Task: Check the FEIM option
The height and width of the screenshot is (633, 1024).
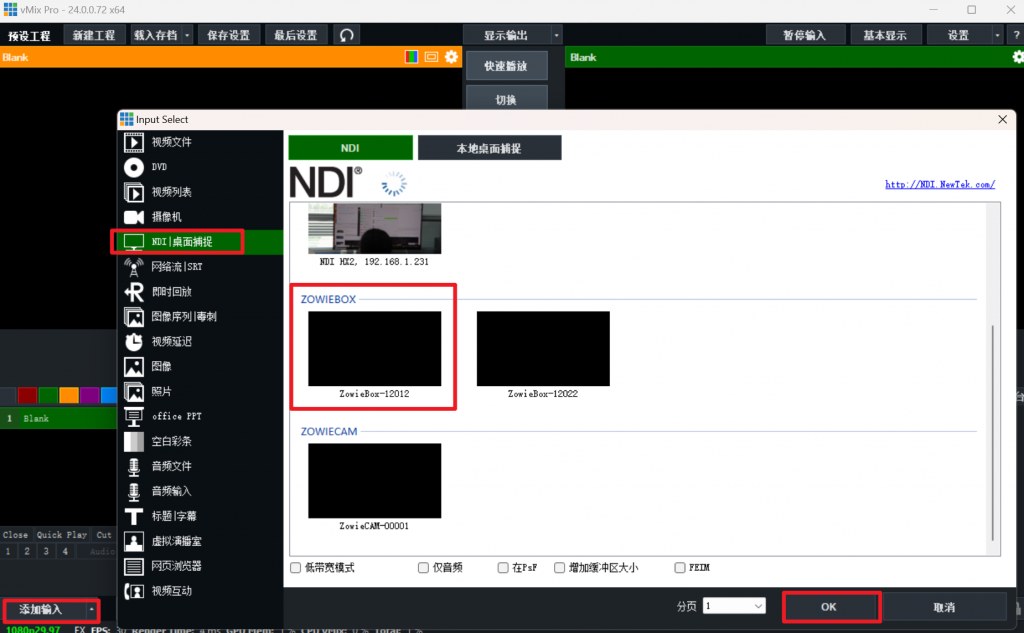Action: (680, 568)
